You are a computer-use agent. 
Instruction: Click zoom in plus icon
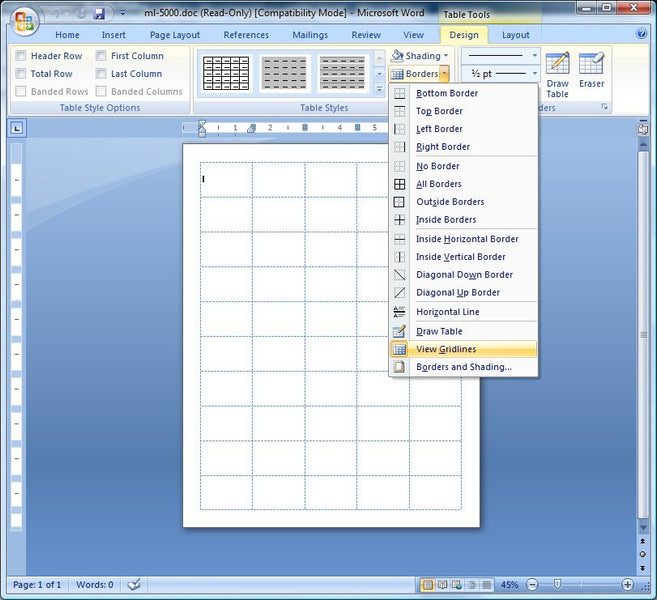tap(627, 584)
